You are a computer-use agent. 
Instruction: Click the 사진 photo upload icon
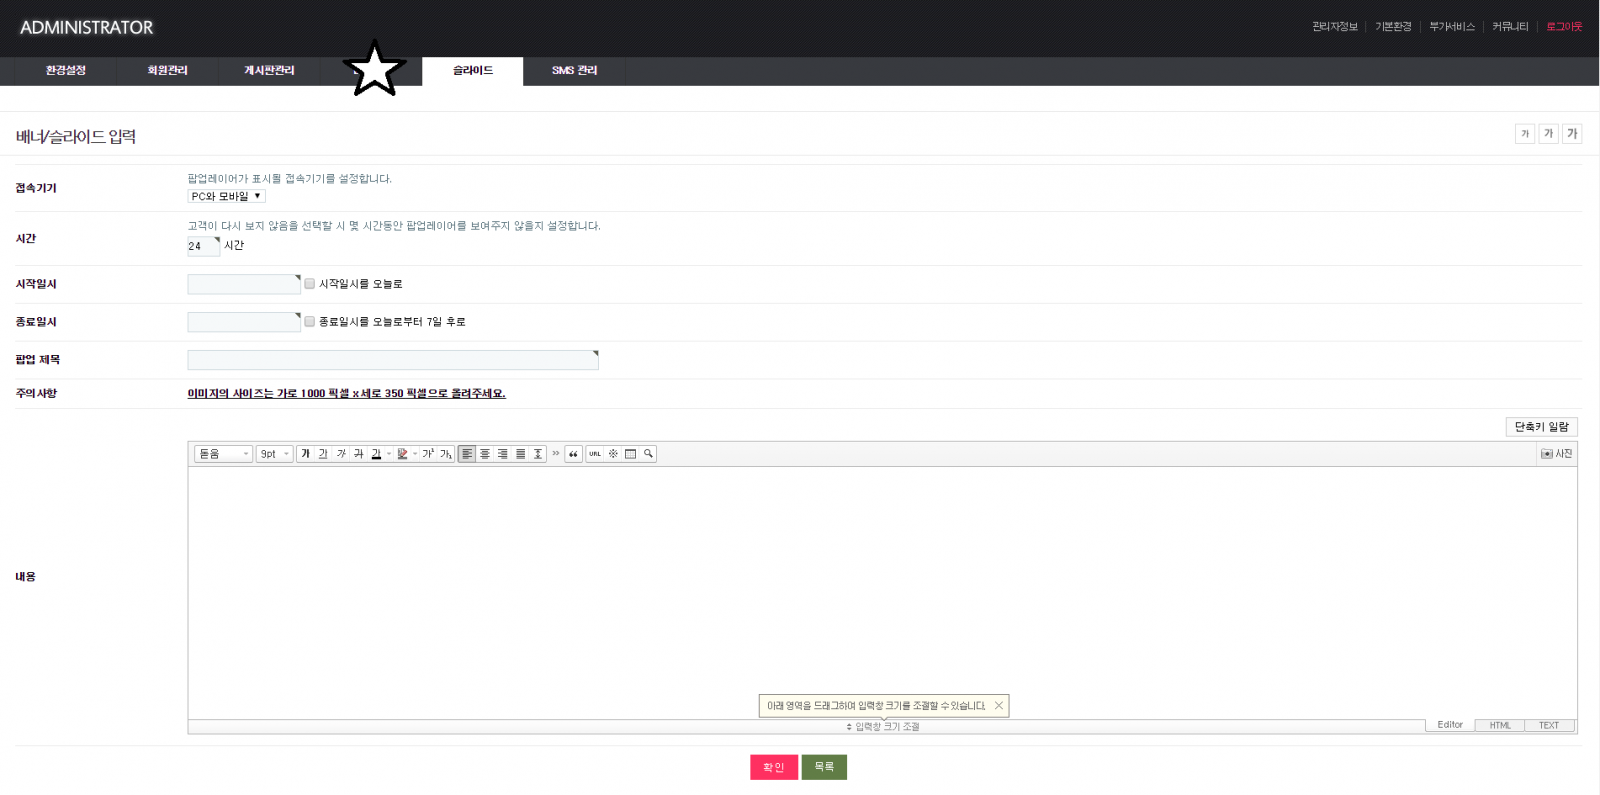(x=1556, y=454)
